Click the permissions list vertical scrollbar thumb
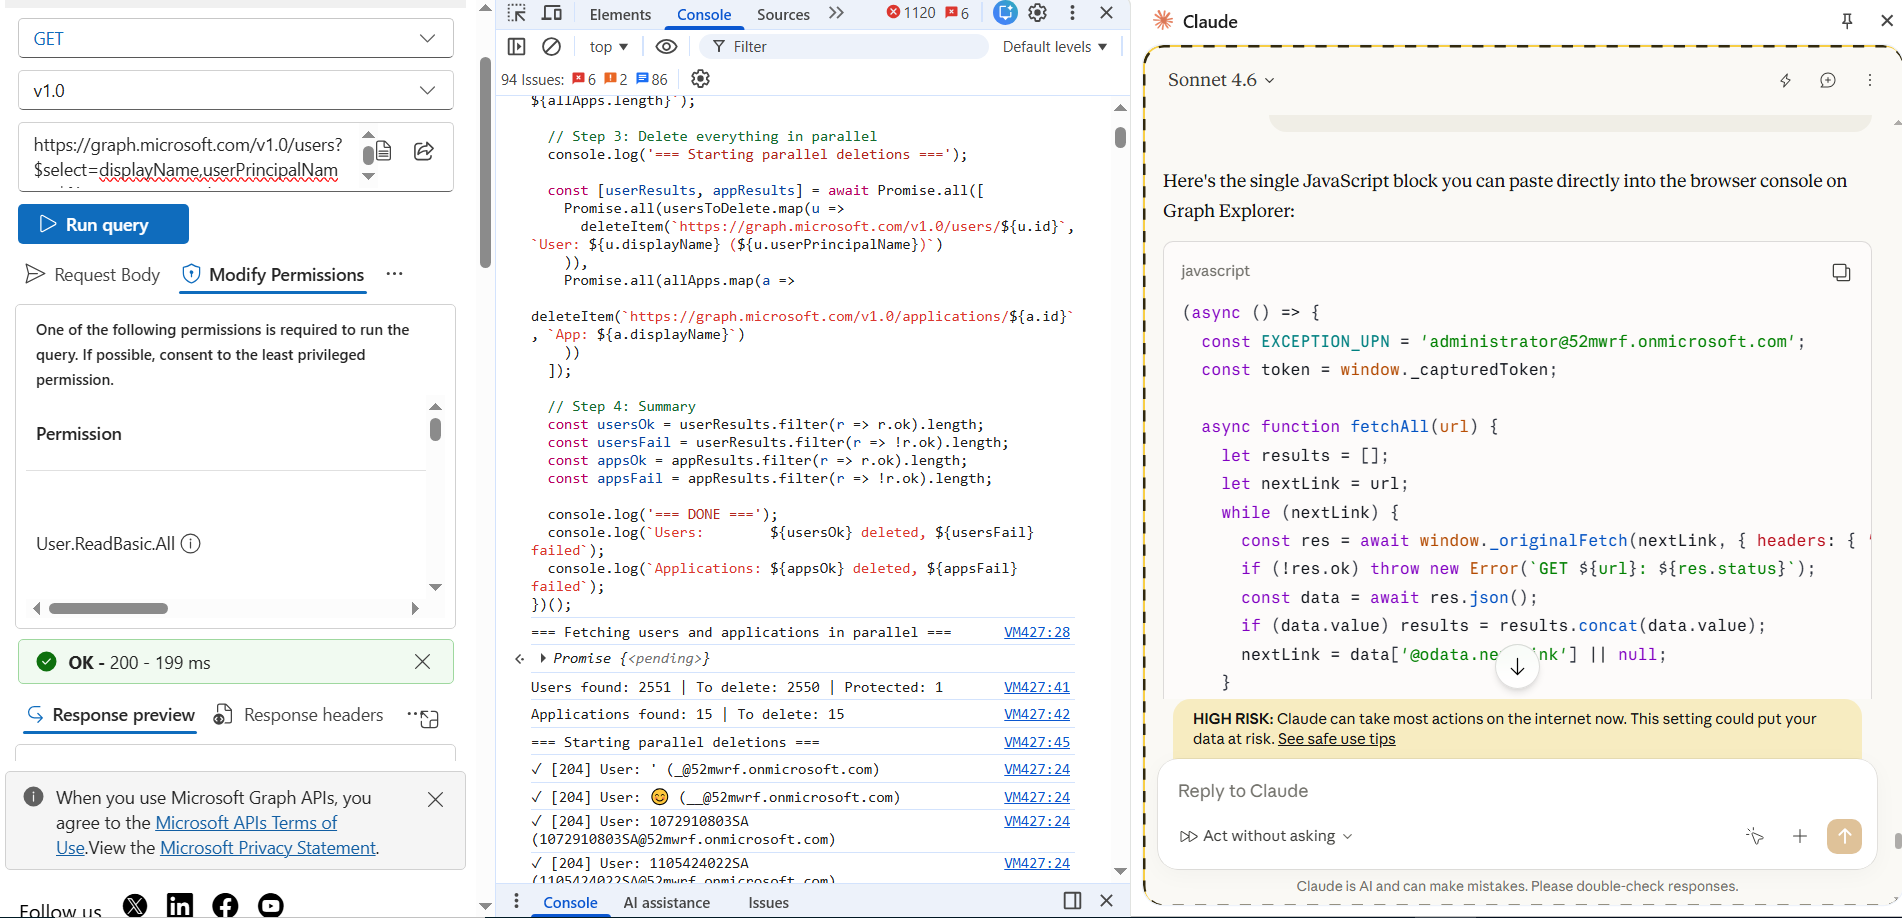 [x=435, y=429]
